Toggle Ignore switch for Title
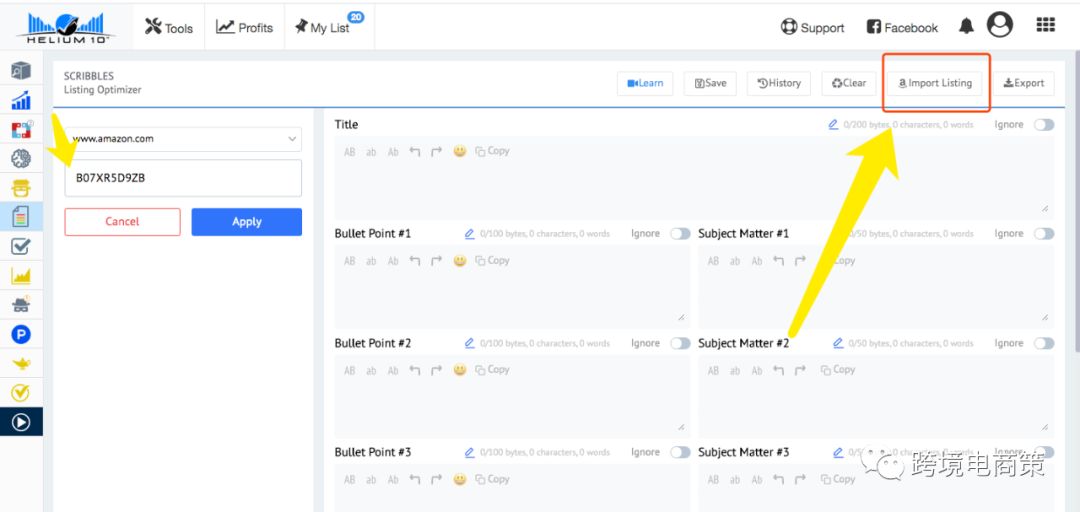The height and width of the screenshot is (512, 1080). click(x=1043, y=125)
